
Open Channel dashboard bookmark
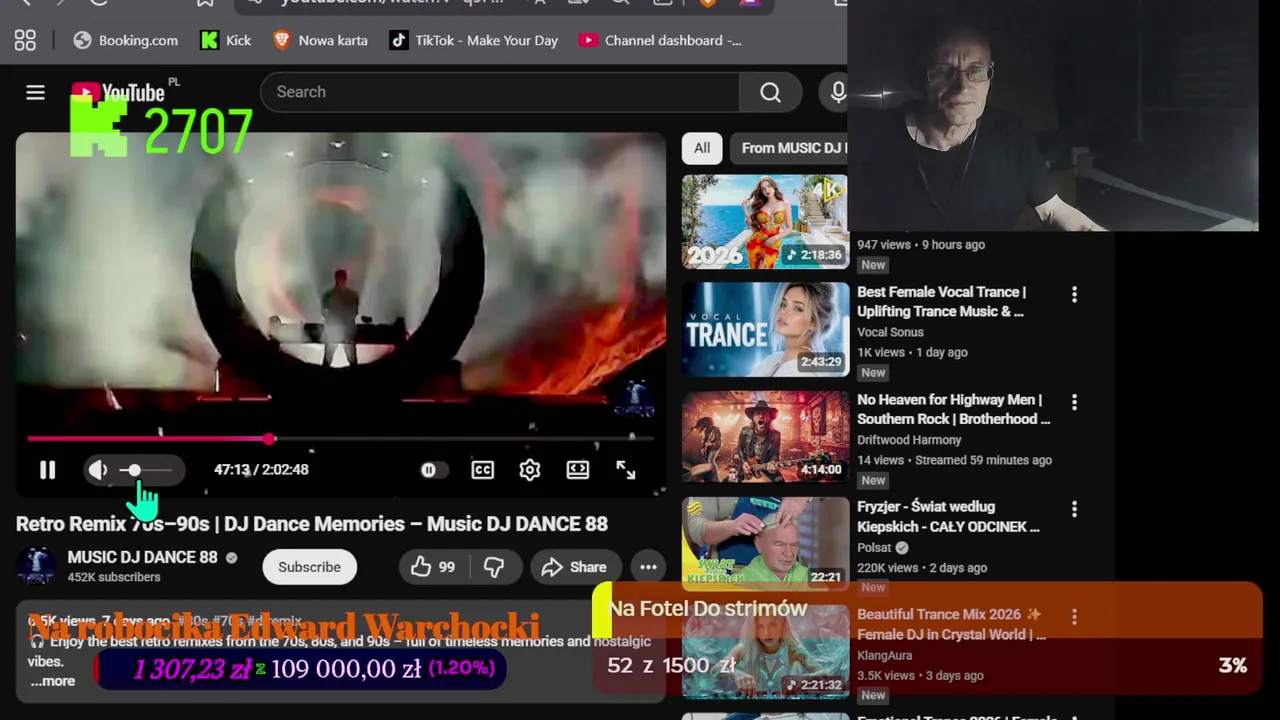[661, 40]
